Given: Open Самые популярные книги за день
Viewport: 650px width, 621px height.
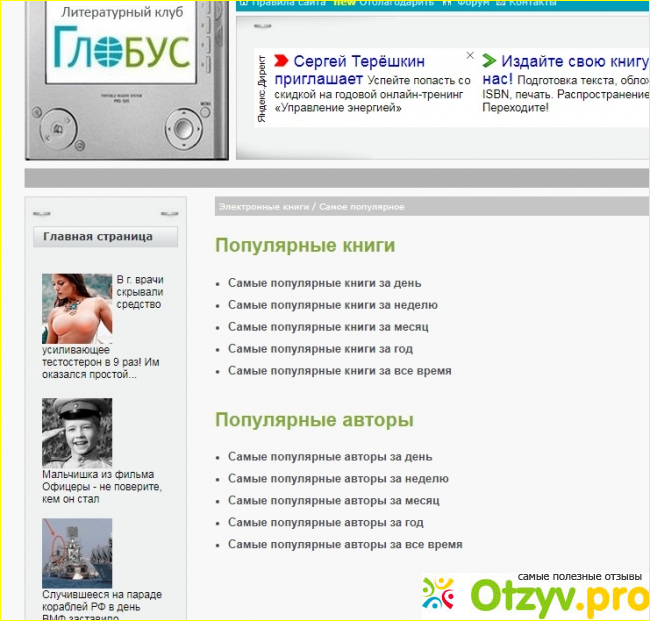Looking at the screenshot, I should pyautogui.click(x=324, y=283).
